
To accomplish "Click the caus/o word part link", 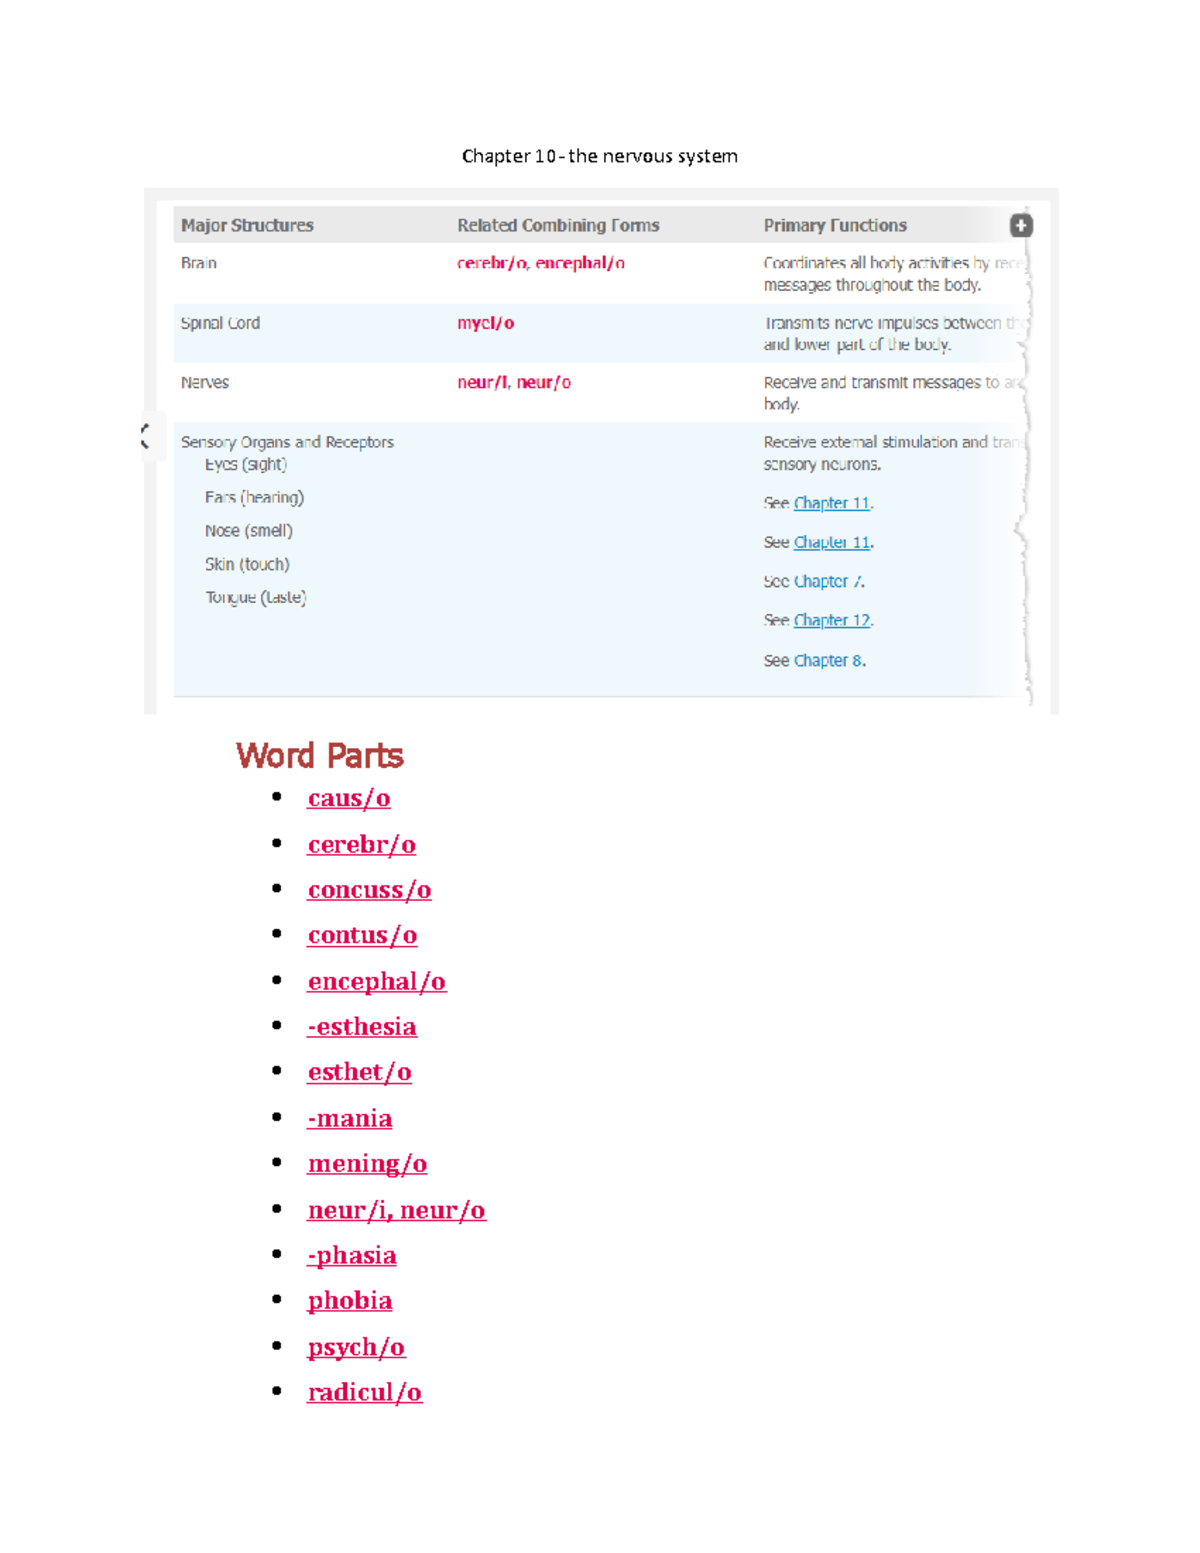I will (x=348, y=799).
